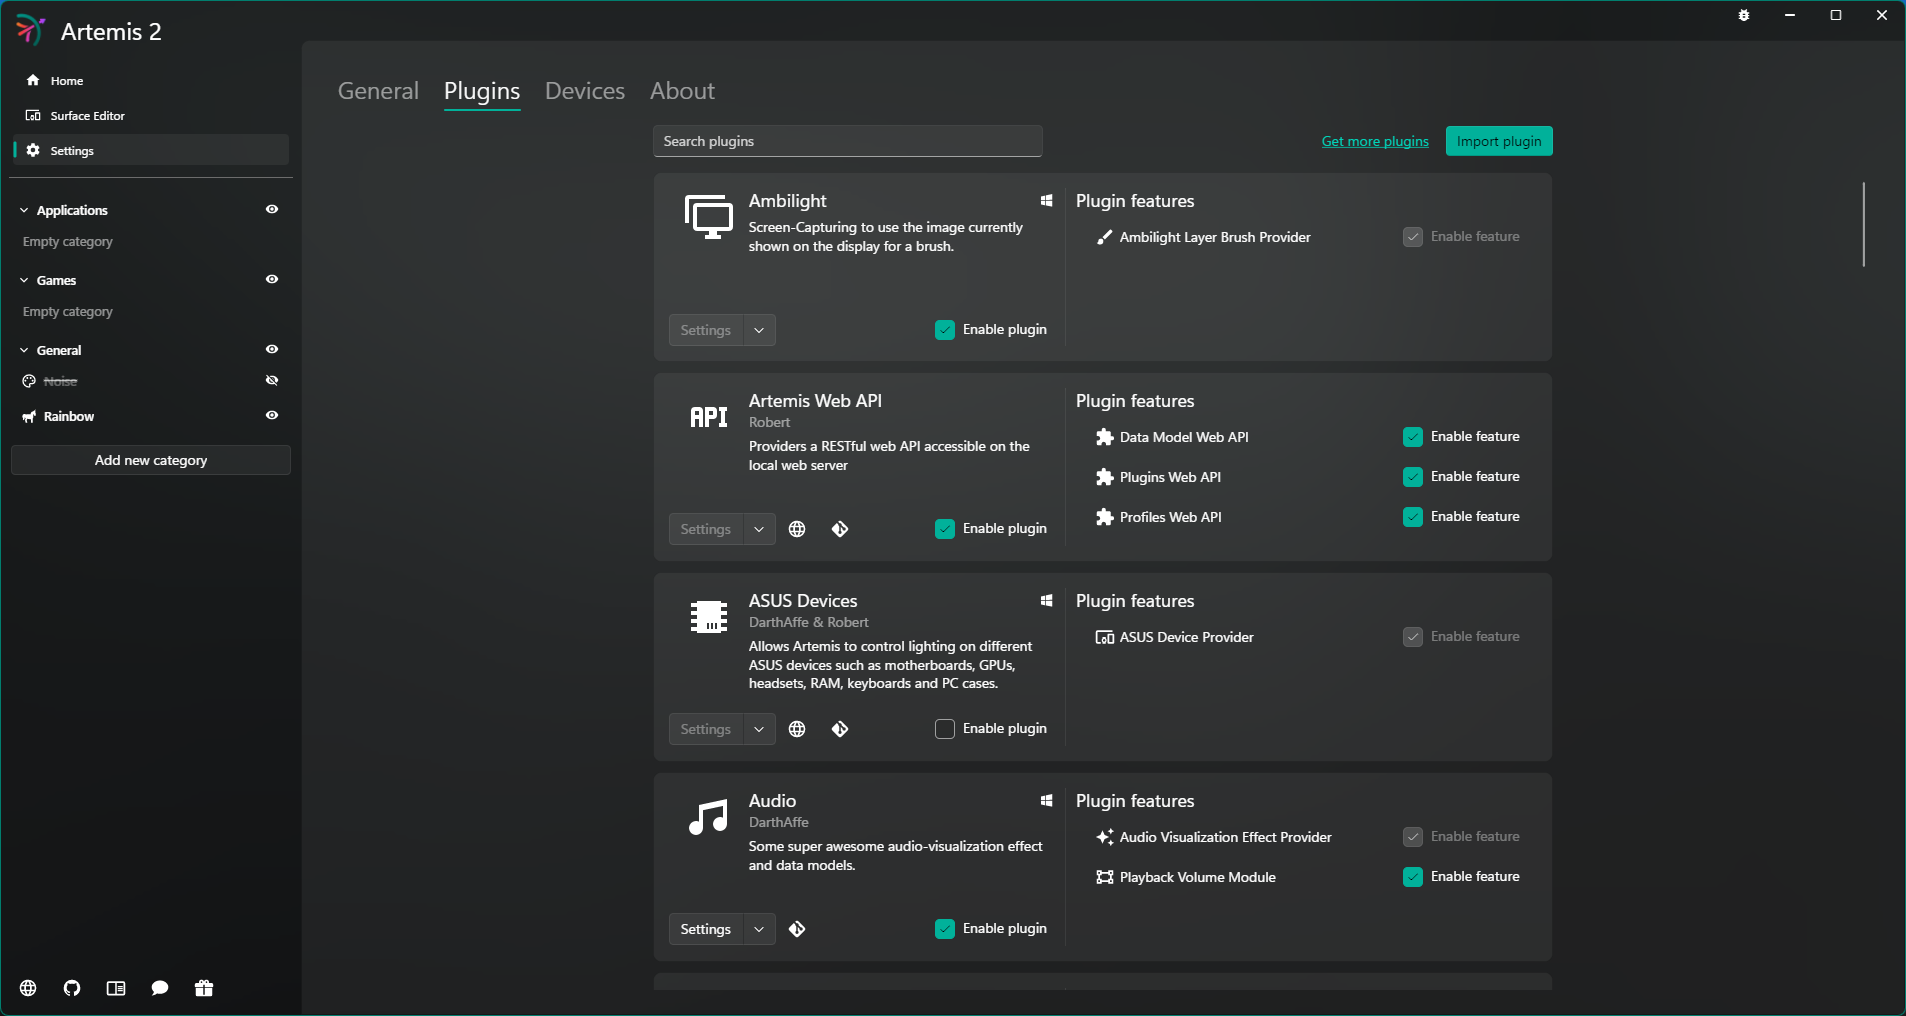1906x1016 pixels.
Task: Suspend the Rainbow profile eye icon
Action: pyautogui.click(x=272, y=415)
